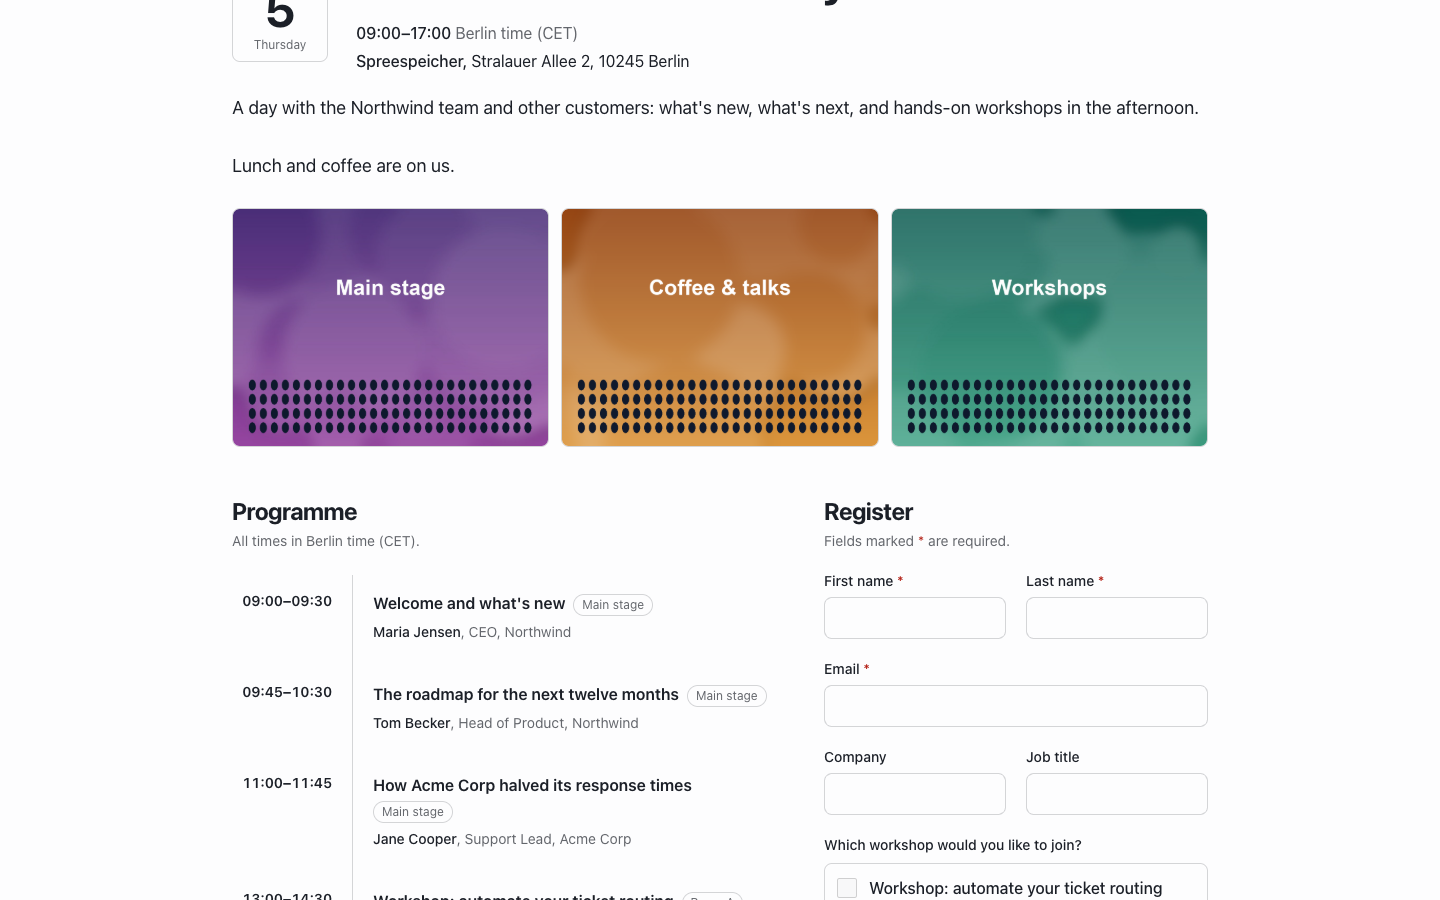The image size is (1440, 900).
Task: Click the Spreespeicher venue address
Action: (522, 61)
